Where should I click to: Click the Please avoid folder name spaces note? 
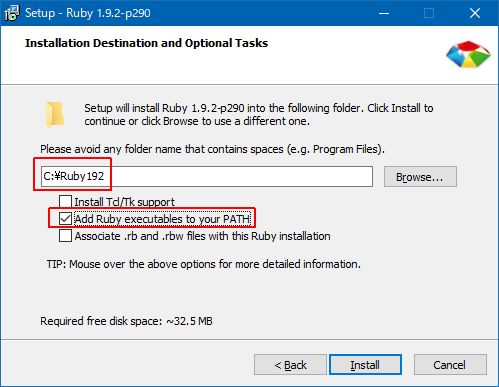[212, 149]
